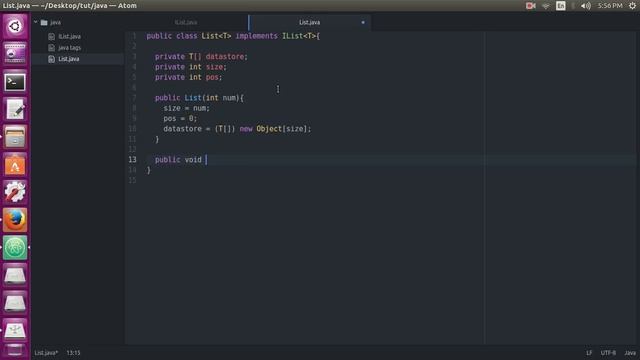This screenshot has height=360, width=640.
Task: Close the modified List.java tab dot
Action: click(x=363, y=22)
